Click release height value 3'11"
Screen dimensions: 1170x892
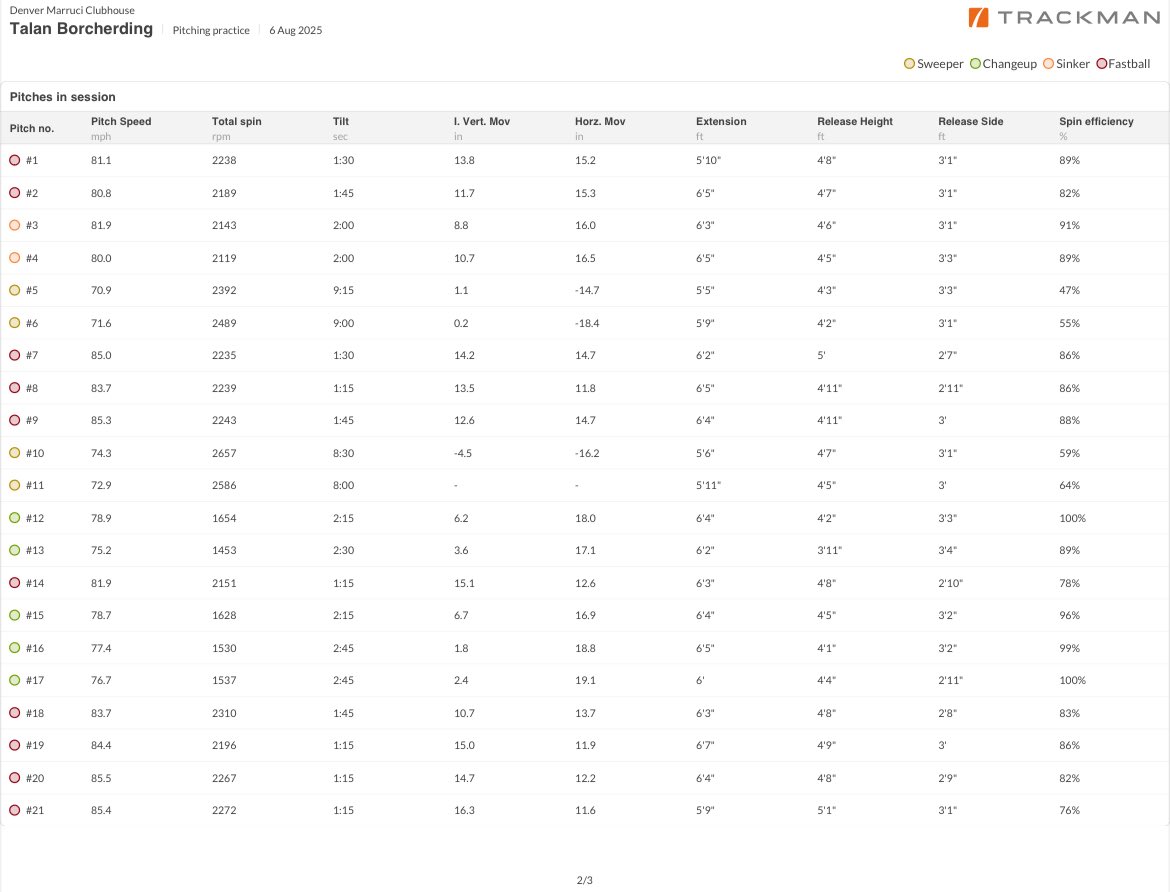click(x=829, y=550)
